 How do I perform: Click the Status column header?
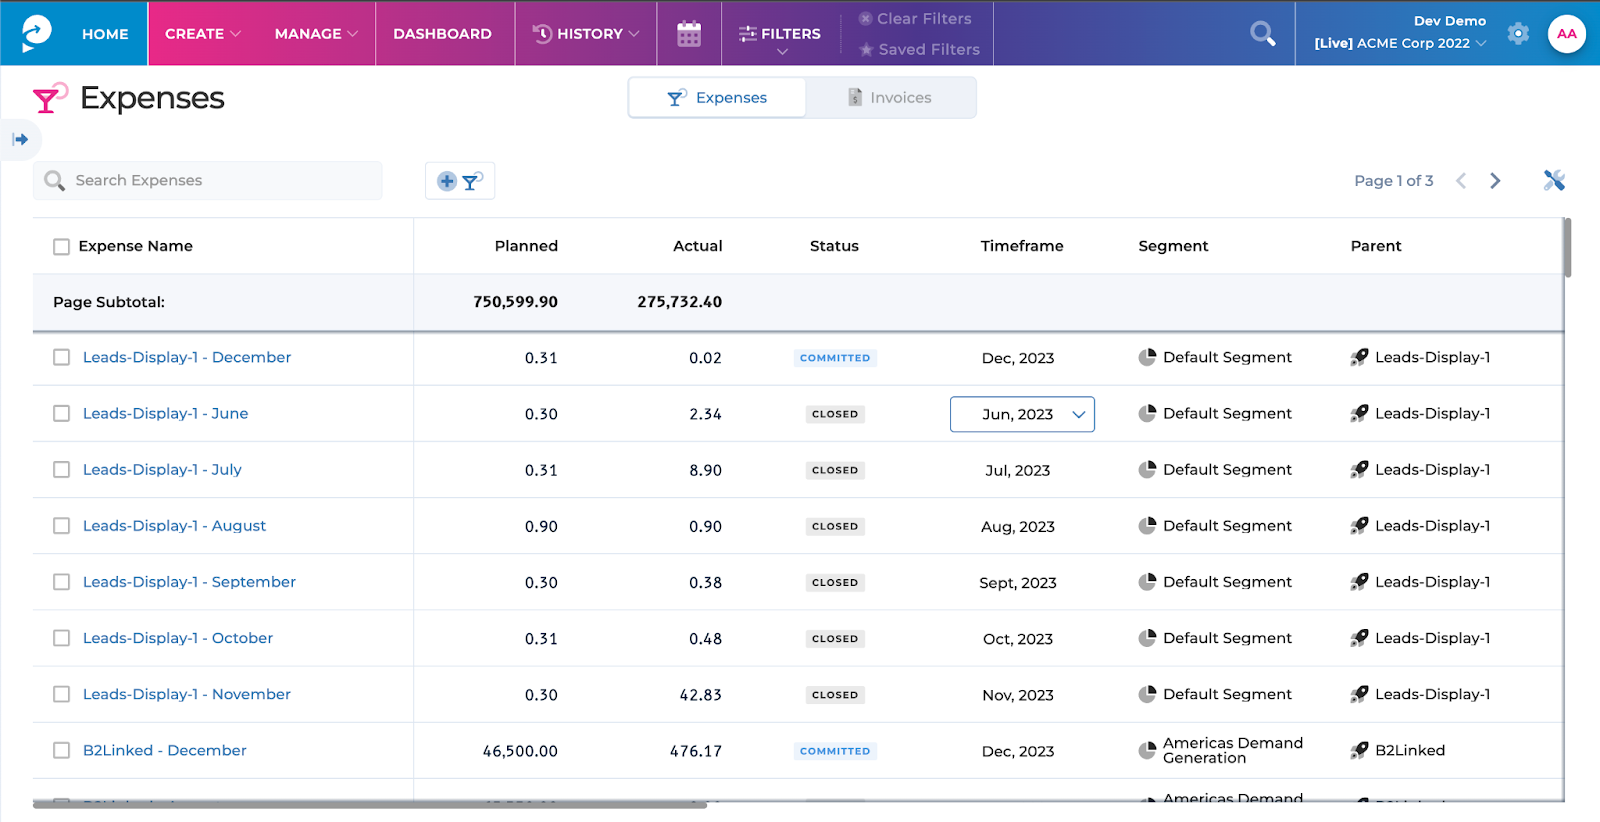(834, 246)
